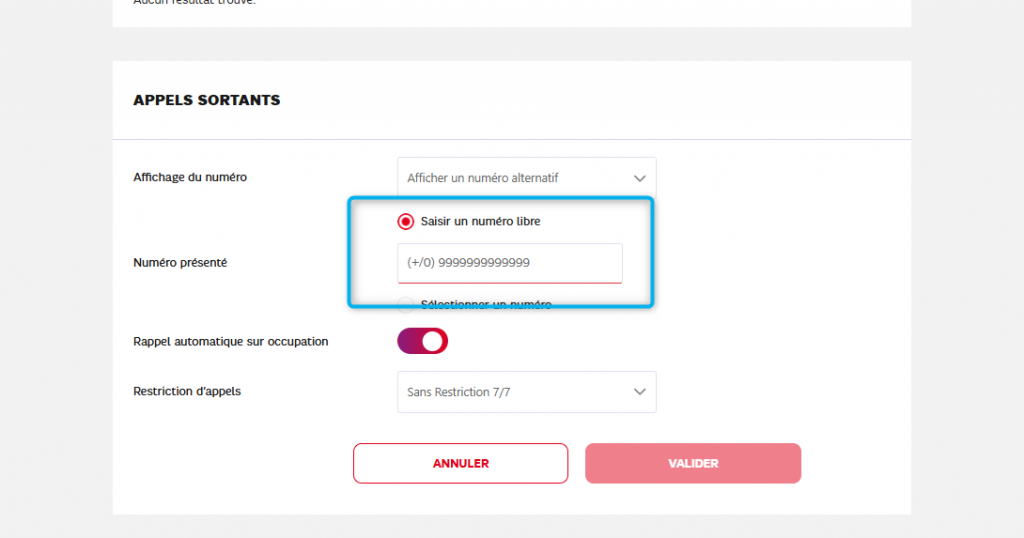Image resolution: width=1024 pixels, height=538 pixels.
Task: Click the chevron in the Restriction d'appels dropdown
Action: [640, 392]
